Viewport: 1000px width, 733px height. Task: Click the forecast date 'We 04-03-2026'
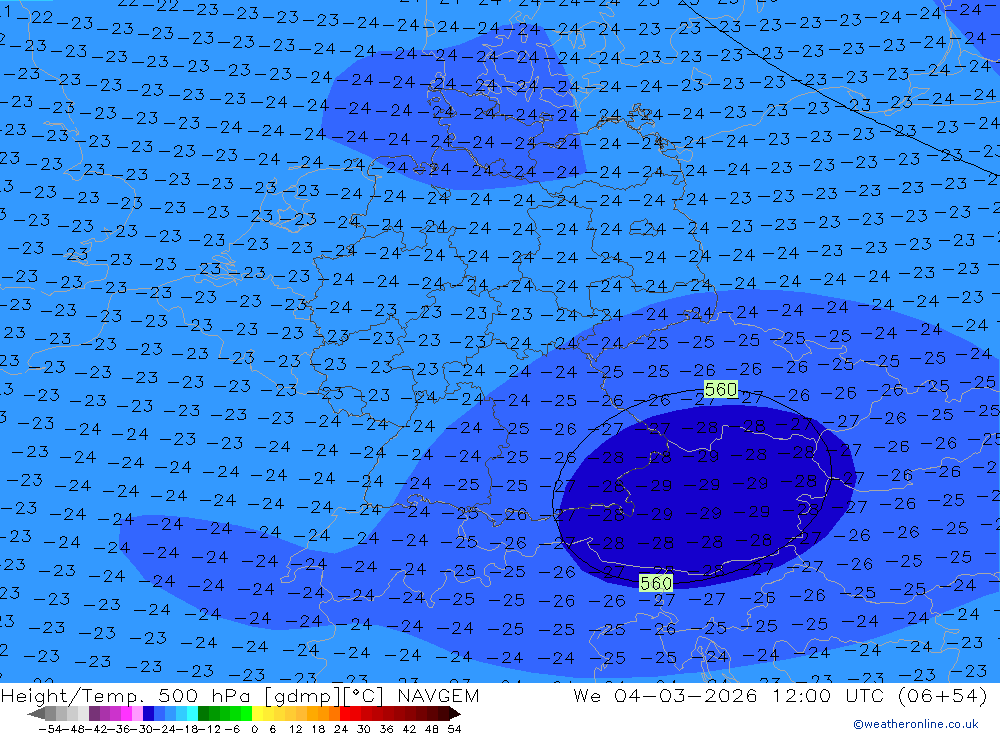[665, 695]
